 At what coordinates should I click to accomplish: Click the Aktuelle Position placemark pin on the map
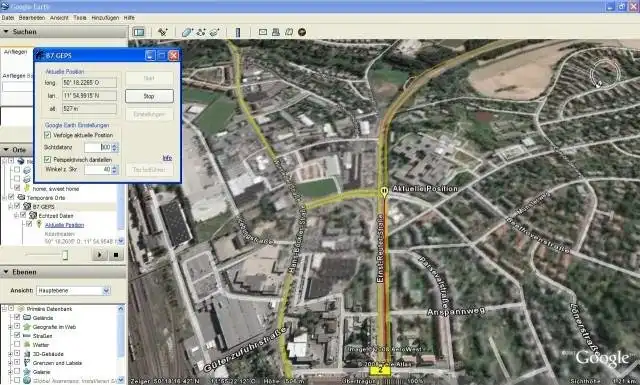[384, 192]
